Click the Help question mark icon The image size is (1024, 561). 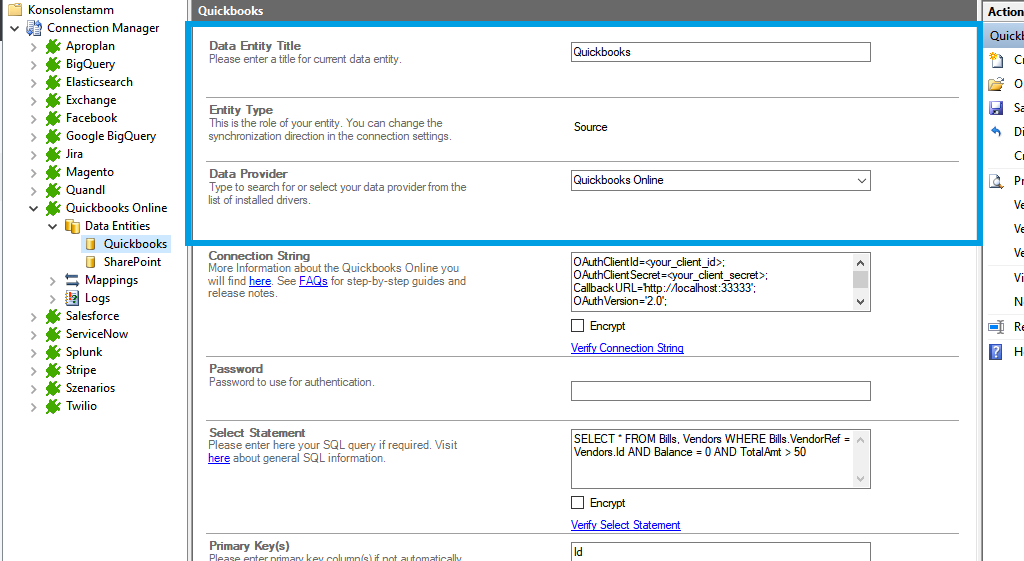click(996, 352)
